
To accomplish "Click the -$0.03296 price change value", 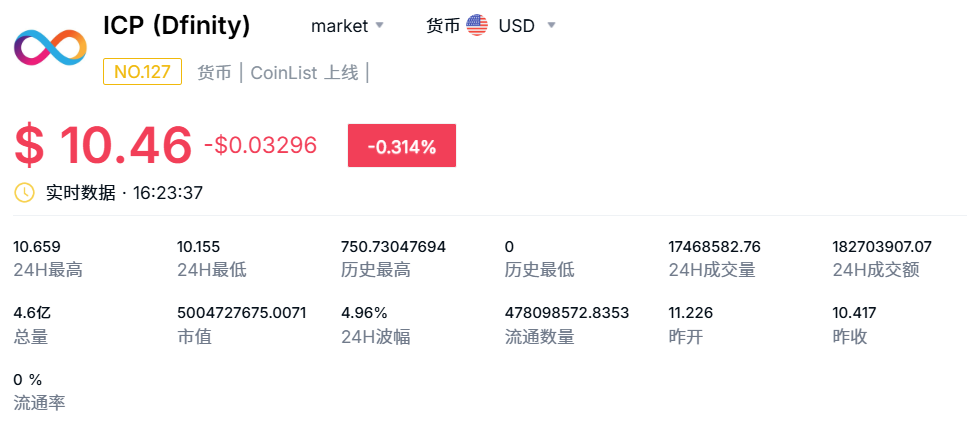I will [260, 145].
